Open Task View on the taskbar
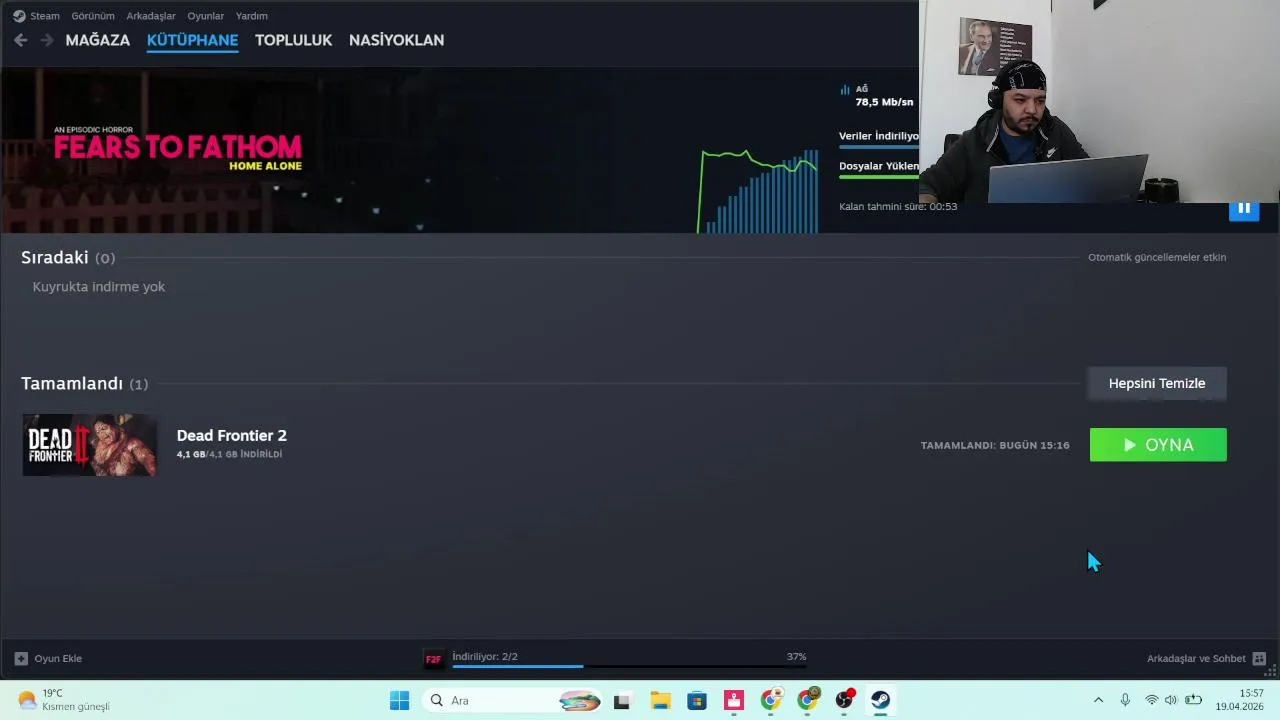This screenshot has width=1280, height=720. coord(622,700)
